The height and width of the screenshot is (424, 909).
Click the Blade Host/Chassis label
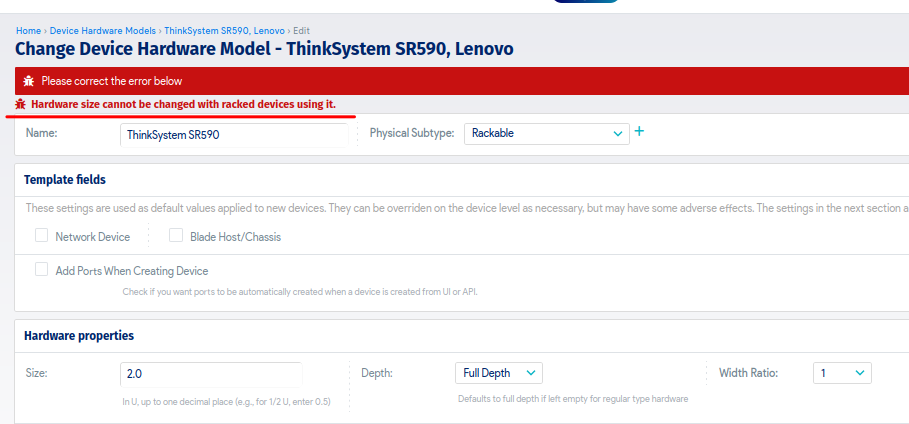[235, 237]
